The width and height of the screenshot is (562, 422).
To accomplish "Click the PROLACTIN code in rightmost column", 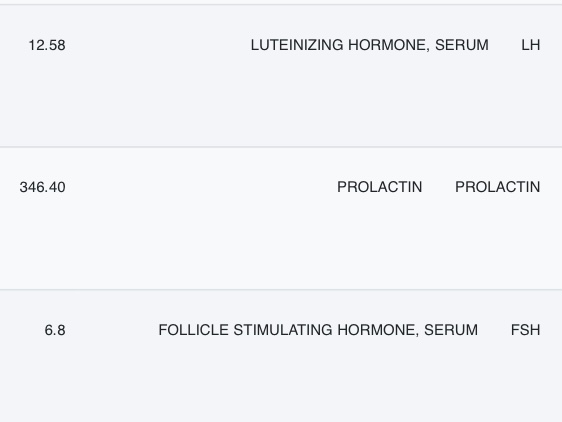I will point(497,187).
